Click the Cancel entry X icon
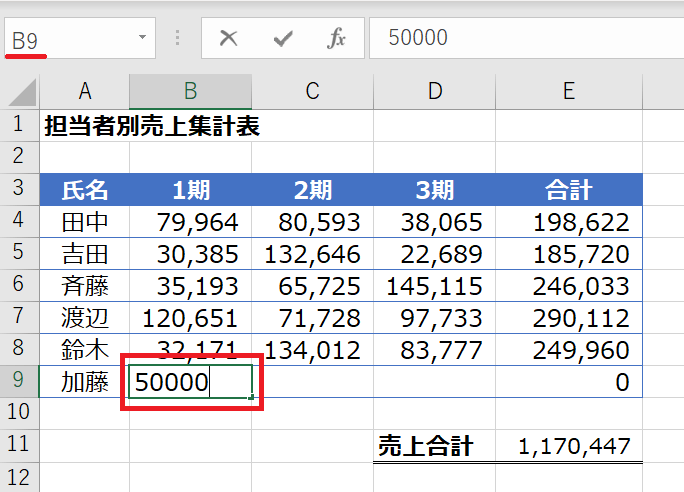684x492 pixels. coord(229,39)
